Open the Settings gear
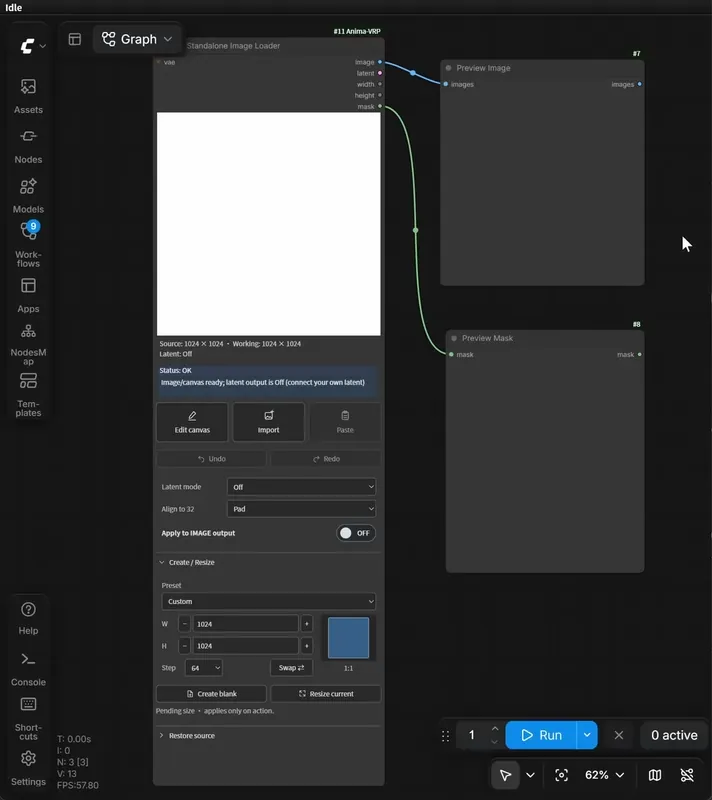712x800 pixels. (28, 768)
